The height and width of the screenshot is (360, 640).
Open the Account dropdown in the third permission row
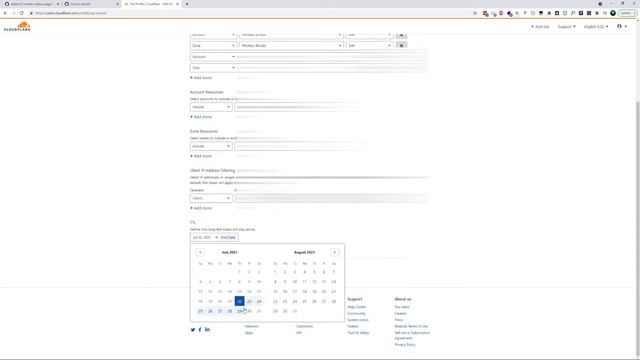[213, 57]
